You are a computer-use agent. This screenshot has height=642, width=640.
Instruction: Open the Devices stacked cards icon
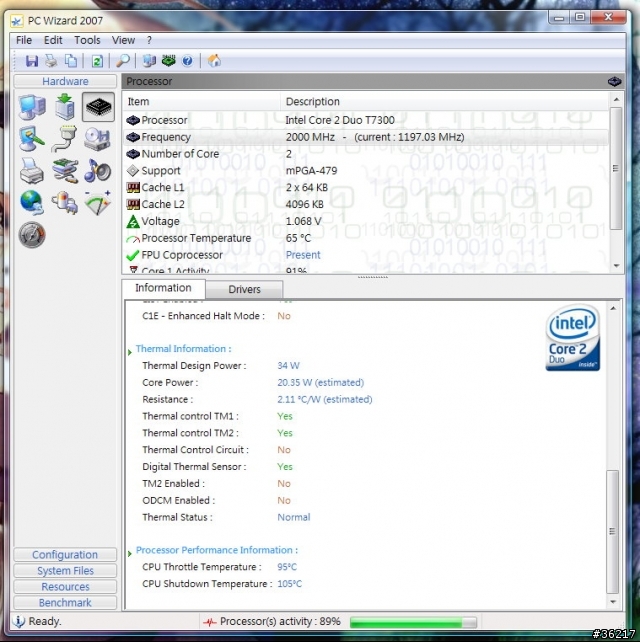tap(65, 170)
